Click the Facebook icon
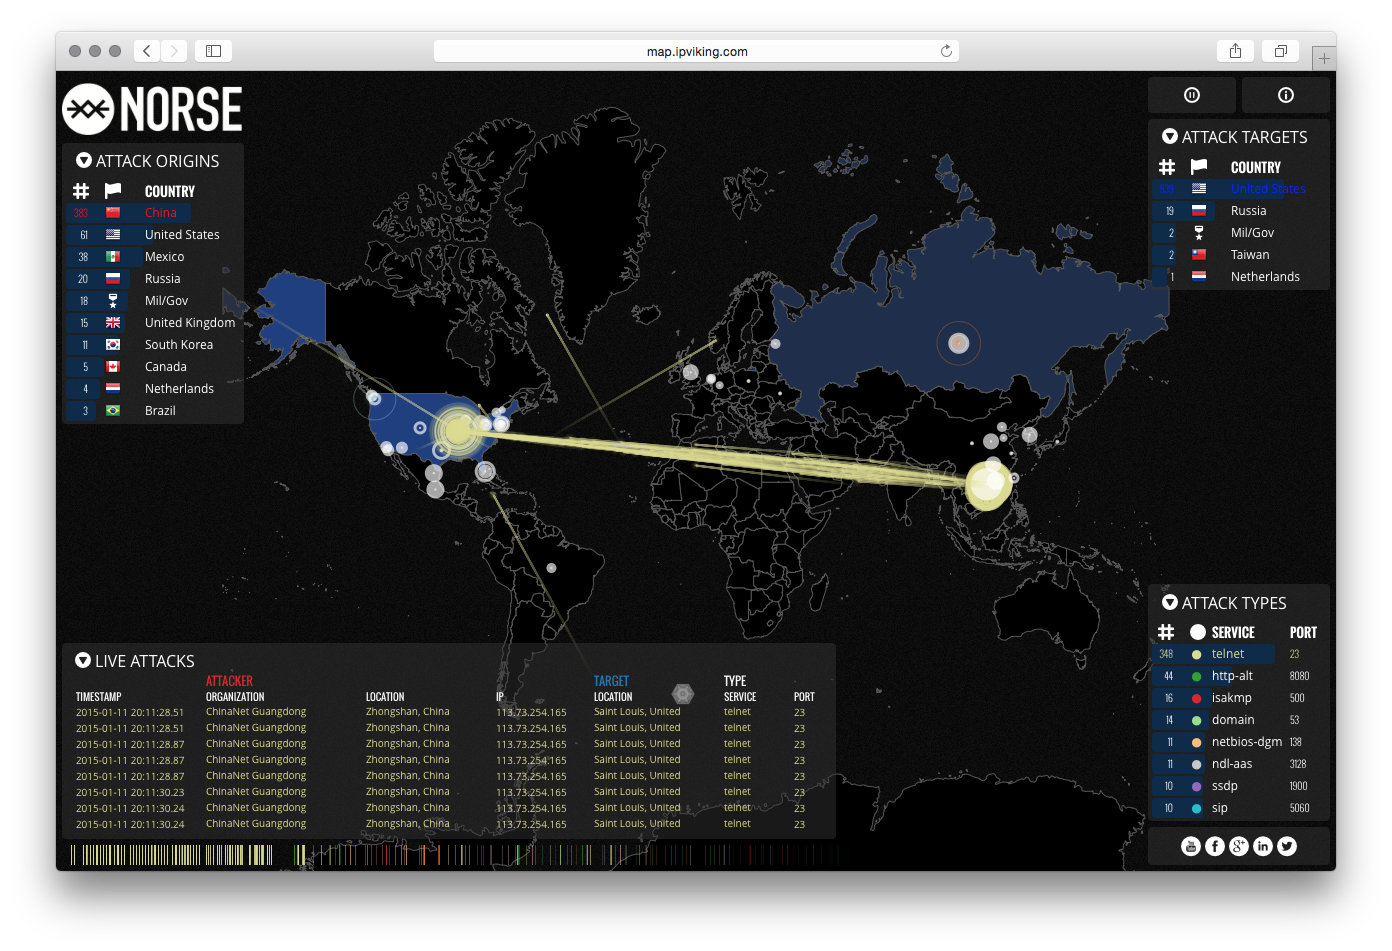1392x951 pixels. point(1214,845)
